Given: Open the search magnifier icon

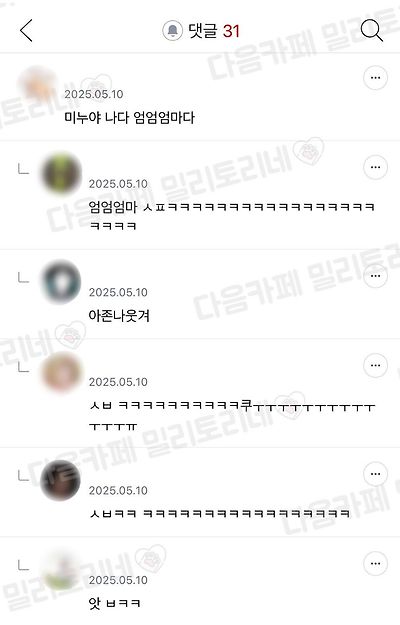Looking at the screenshot, I should click(372, 30).
